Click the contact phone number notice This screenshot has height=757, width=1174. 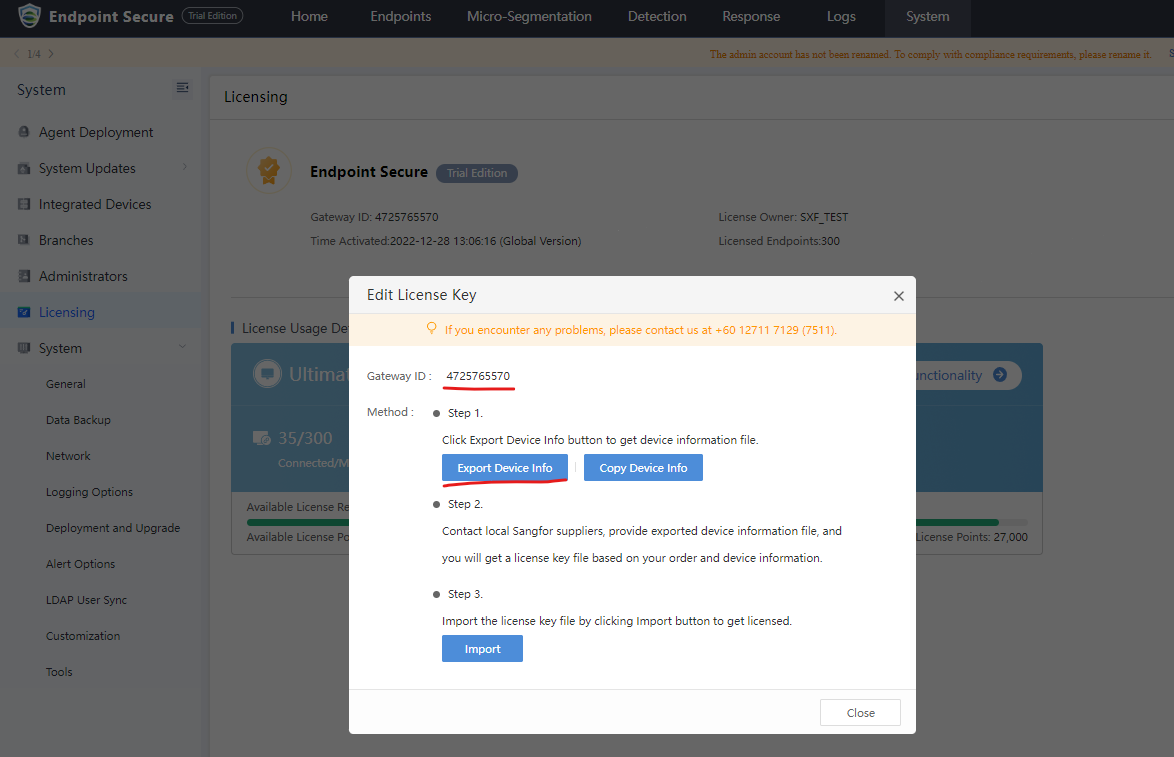(641, 329)
